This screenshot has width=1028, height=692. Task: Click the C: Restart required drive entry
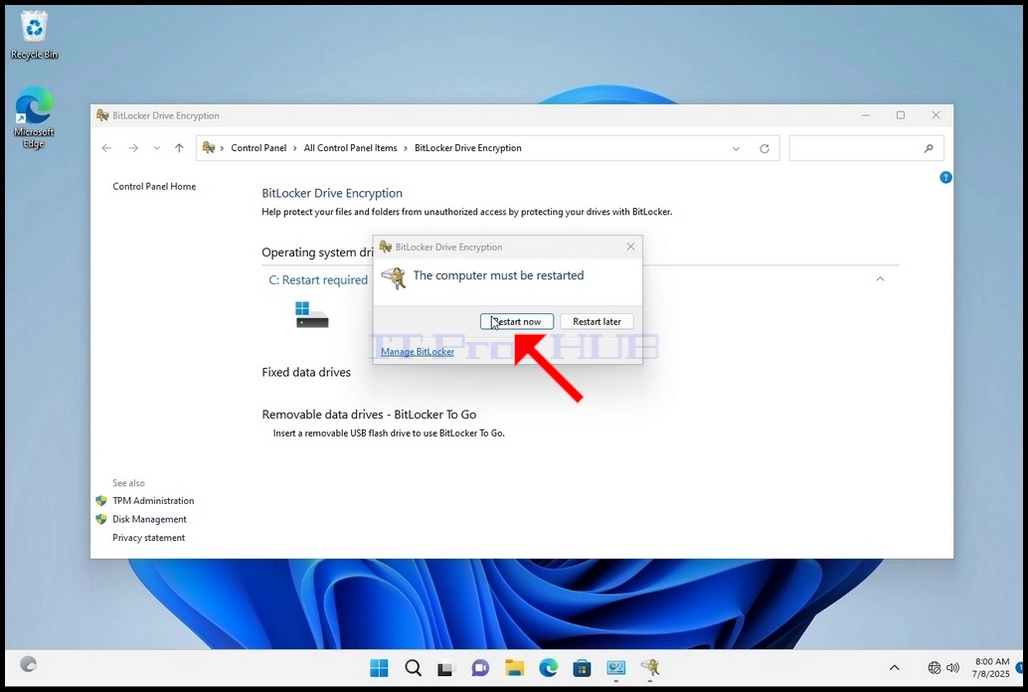pyautogui.click(x=318, y=280)
